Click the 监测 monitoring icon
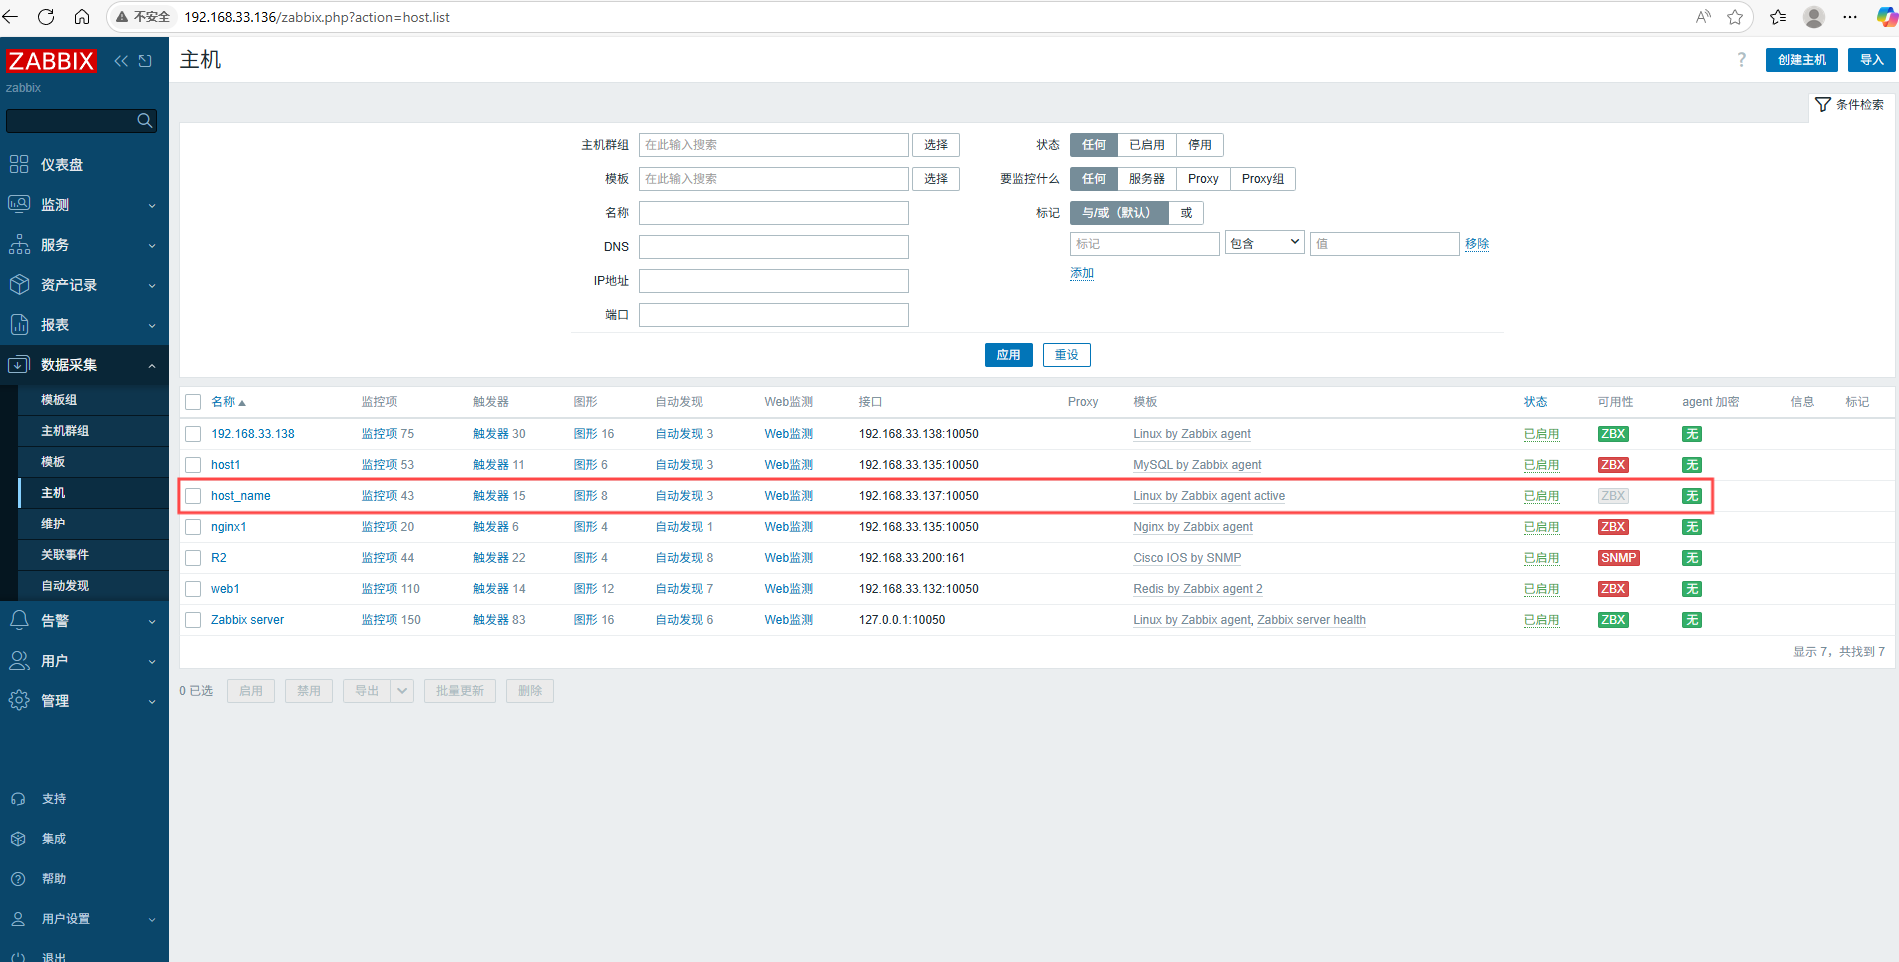This screenshot has height=962, width=1899. [x=19, y=205]
